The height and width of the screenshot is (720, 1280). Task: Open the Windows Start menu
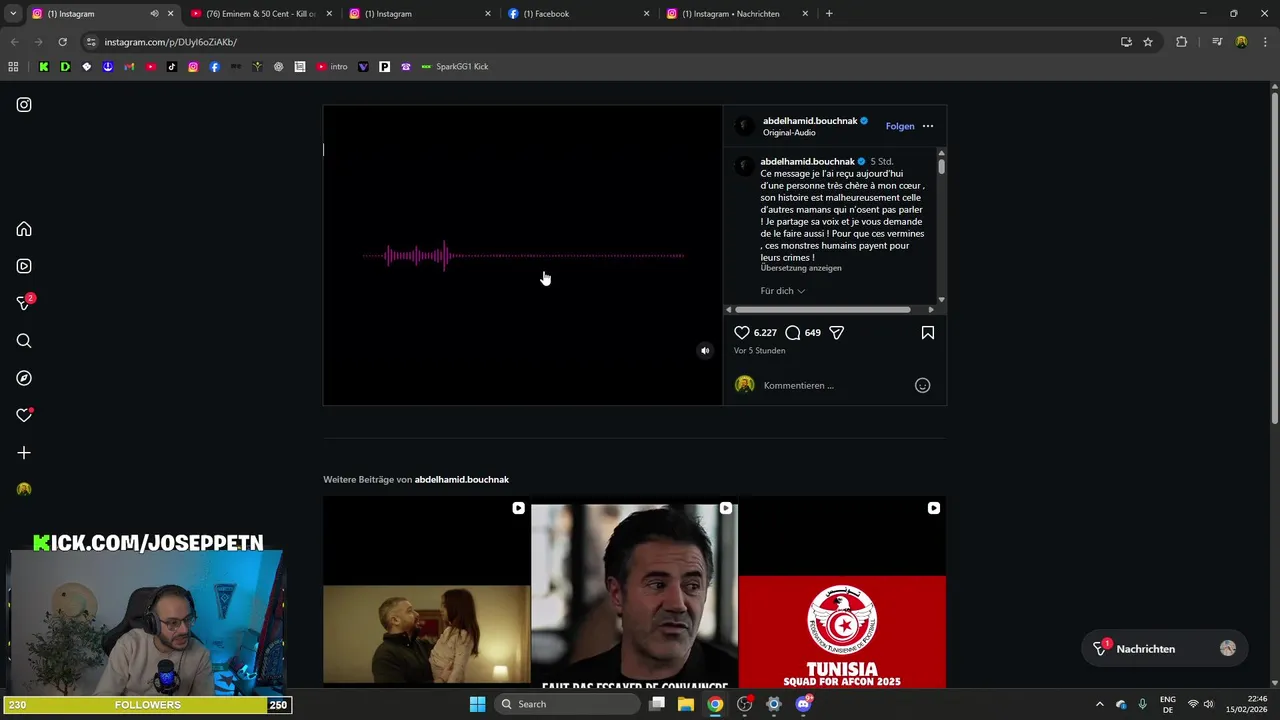click(477, 704)
